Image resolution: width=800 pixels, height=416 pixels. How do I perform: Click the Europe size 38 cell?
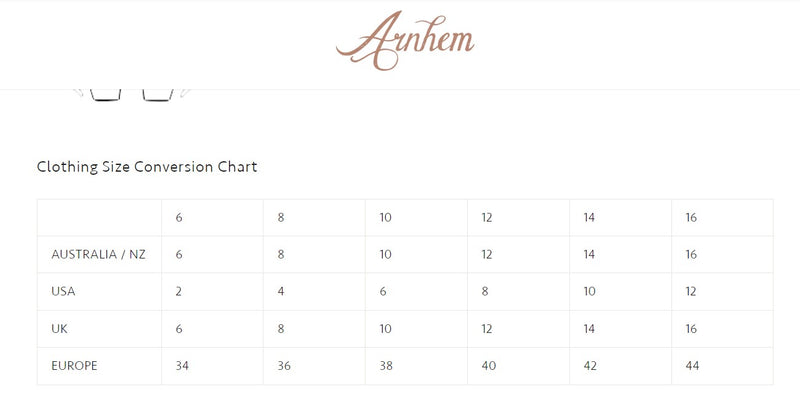point(387,366)
